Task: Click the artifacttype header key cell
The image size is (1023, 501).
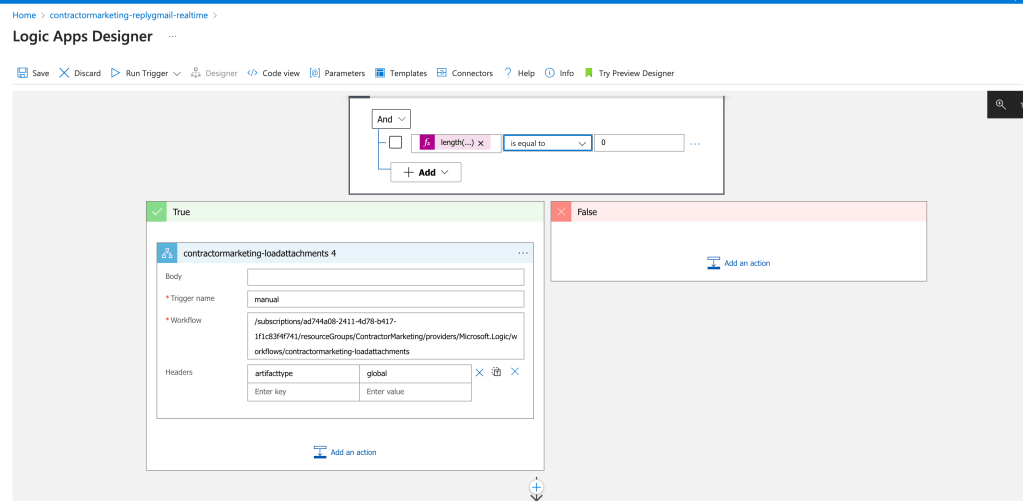Action: click(x=303, y=374)
